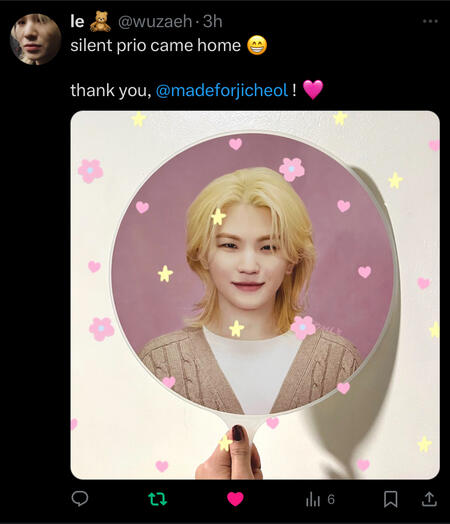Click the grinning face emoji in the tweet
The height and width of the screenshot is (524, 450).
tap(257, 45)
